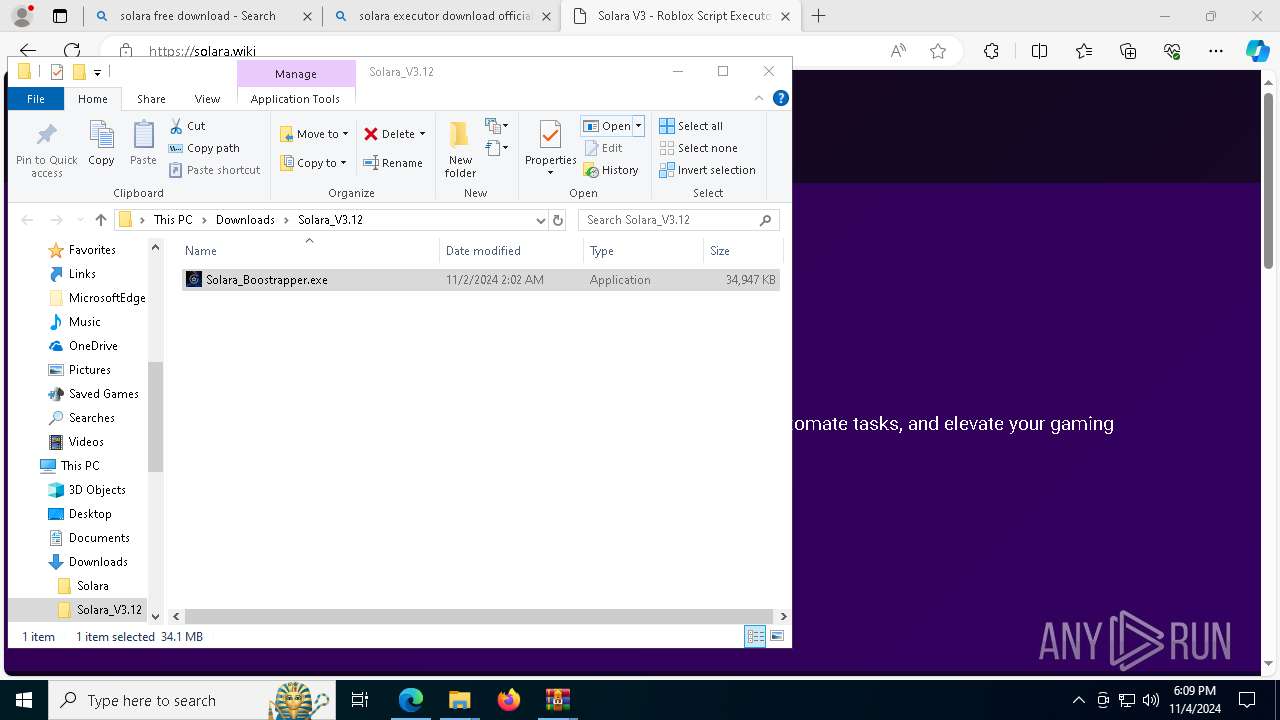The width and height of the screenshot is (1280, 720).
Task: Sort by Size column header
Action: [744, 251]
